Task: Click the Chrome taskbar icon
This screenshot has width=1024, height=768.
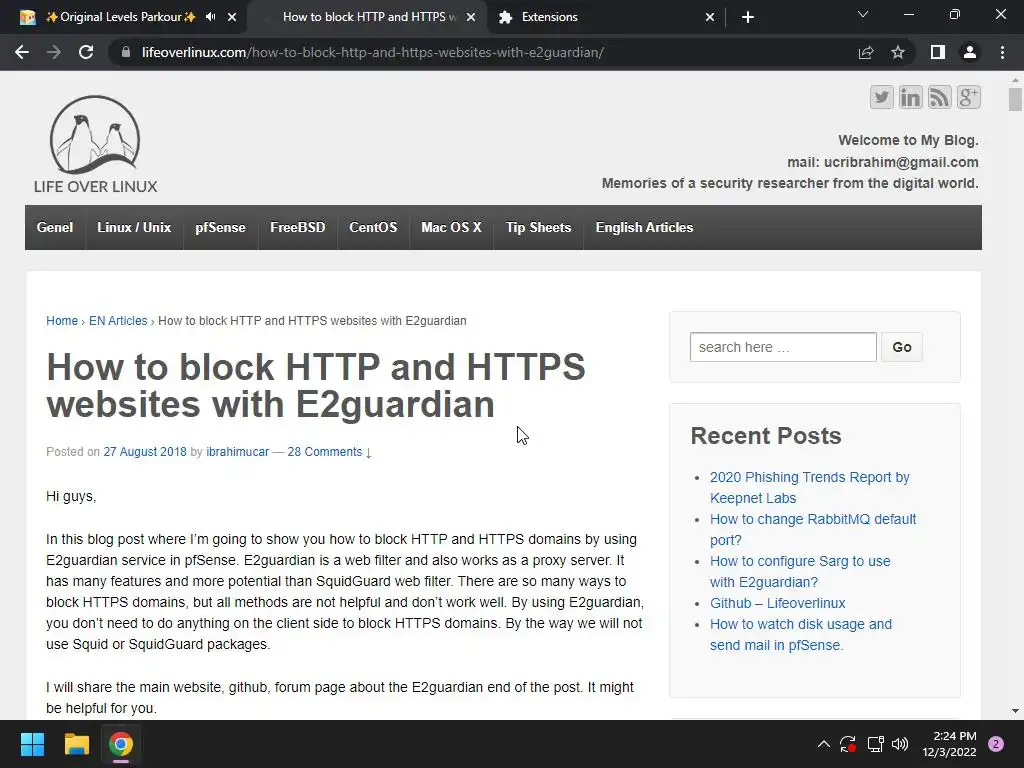Action: [x=121, y=744]
